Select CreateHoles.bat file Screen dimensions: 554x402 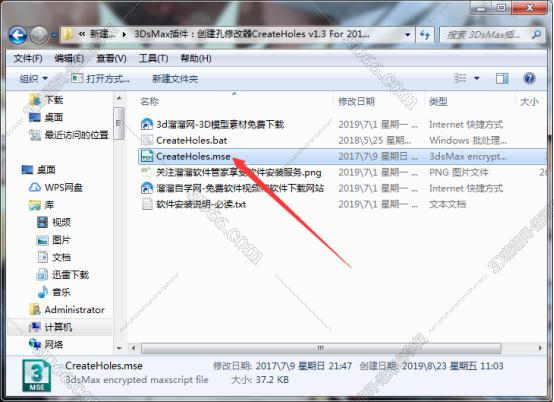[191, 140]
